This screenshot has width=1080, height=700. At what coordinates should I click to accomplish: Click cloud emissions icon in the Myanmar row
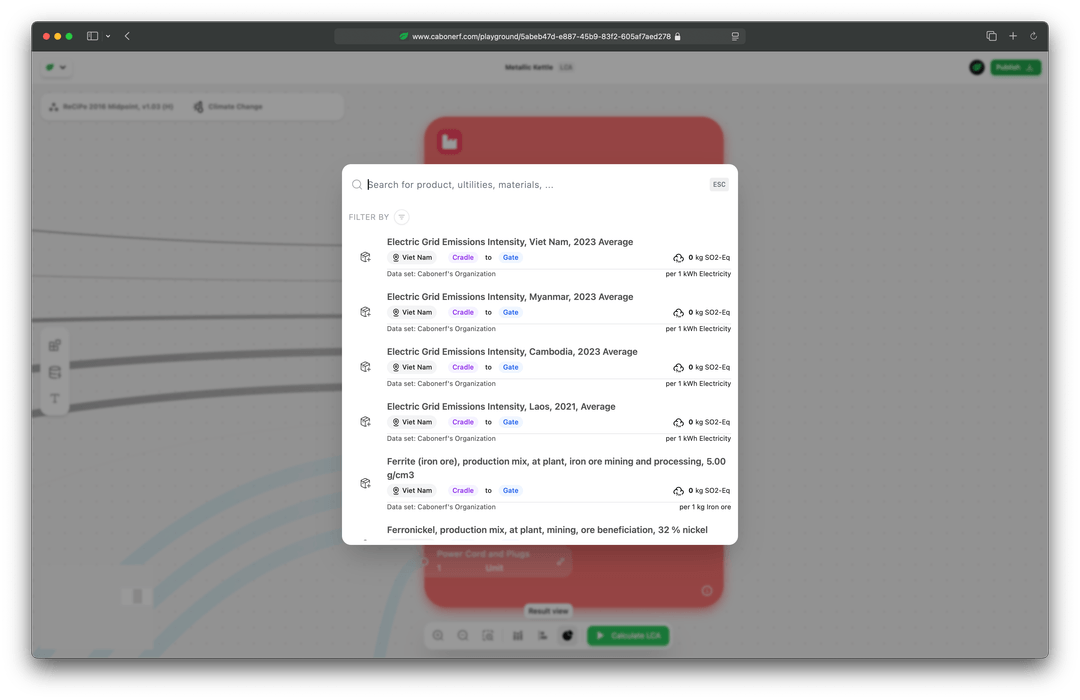[678, 313]
